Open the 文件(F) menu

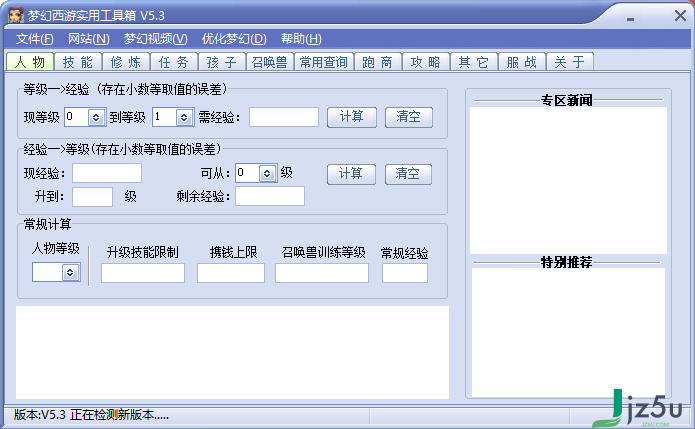point(34,39)
